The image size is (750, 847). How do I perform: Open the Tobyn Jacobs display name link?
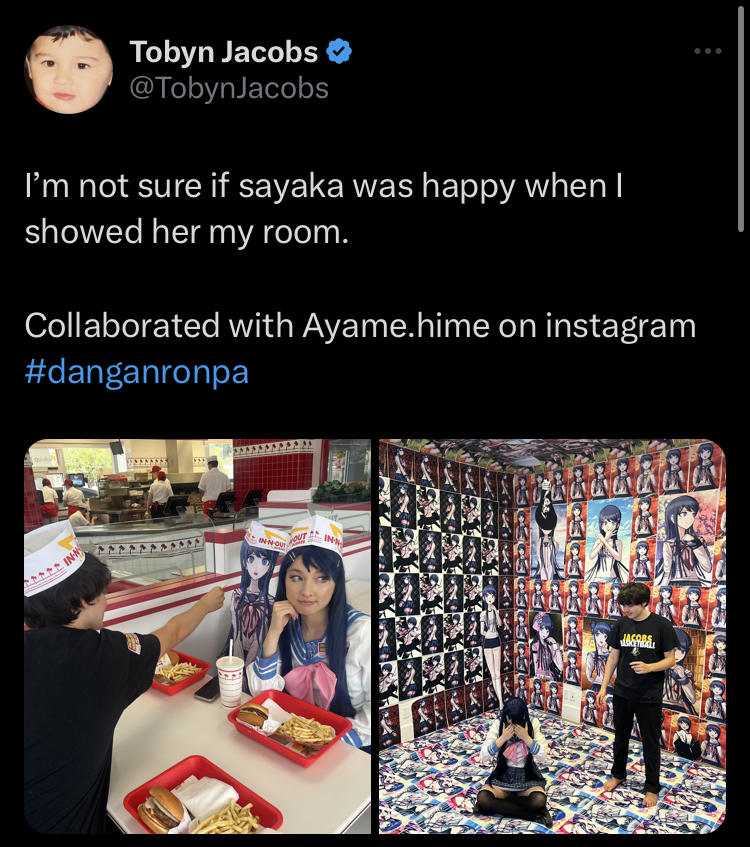tap(224, 52)
